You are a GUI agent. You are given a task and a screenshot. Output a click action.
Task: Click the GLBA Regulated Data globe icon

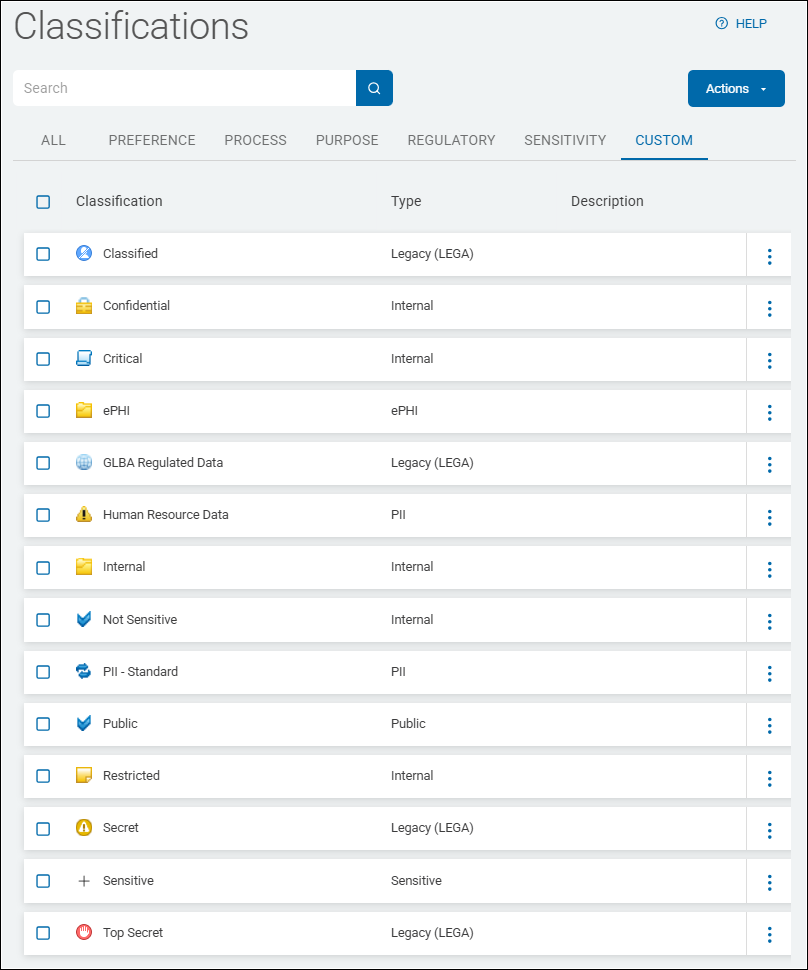[x=84, y=463]
